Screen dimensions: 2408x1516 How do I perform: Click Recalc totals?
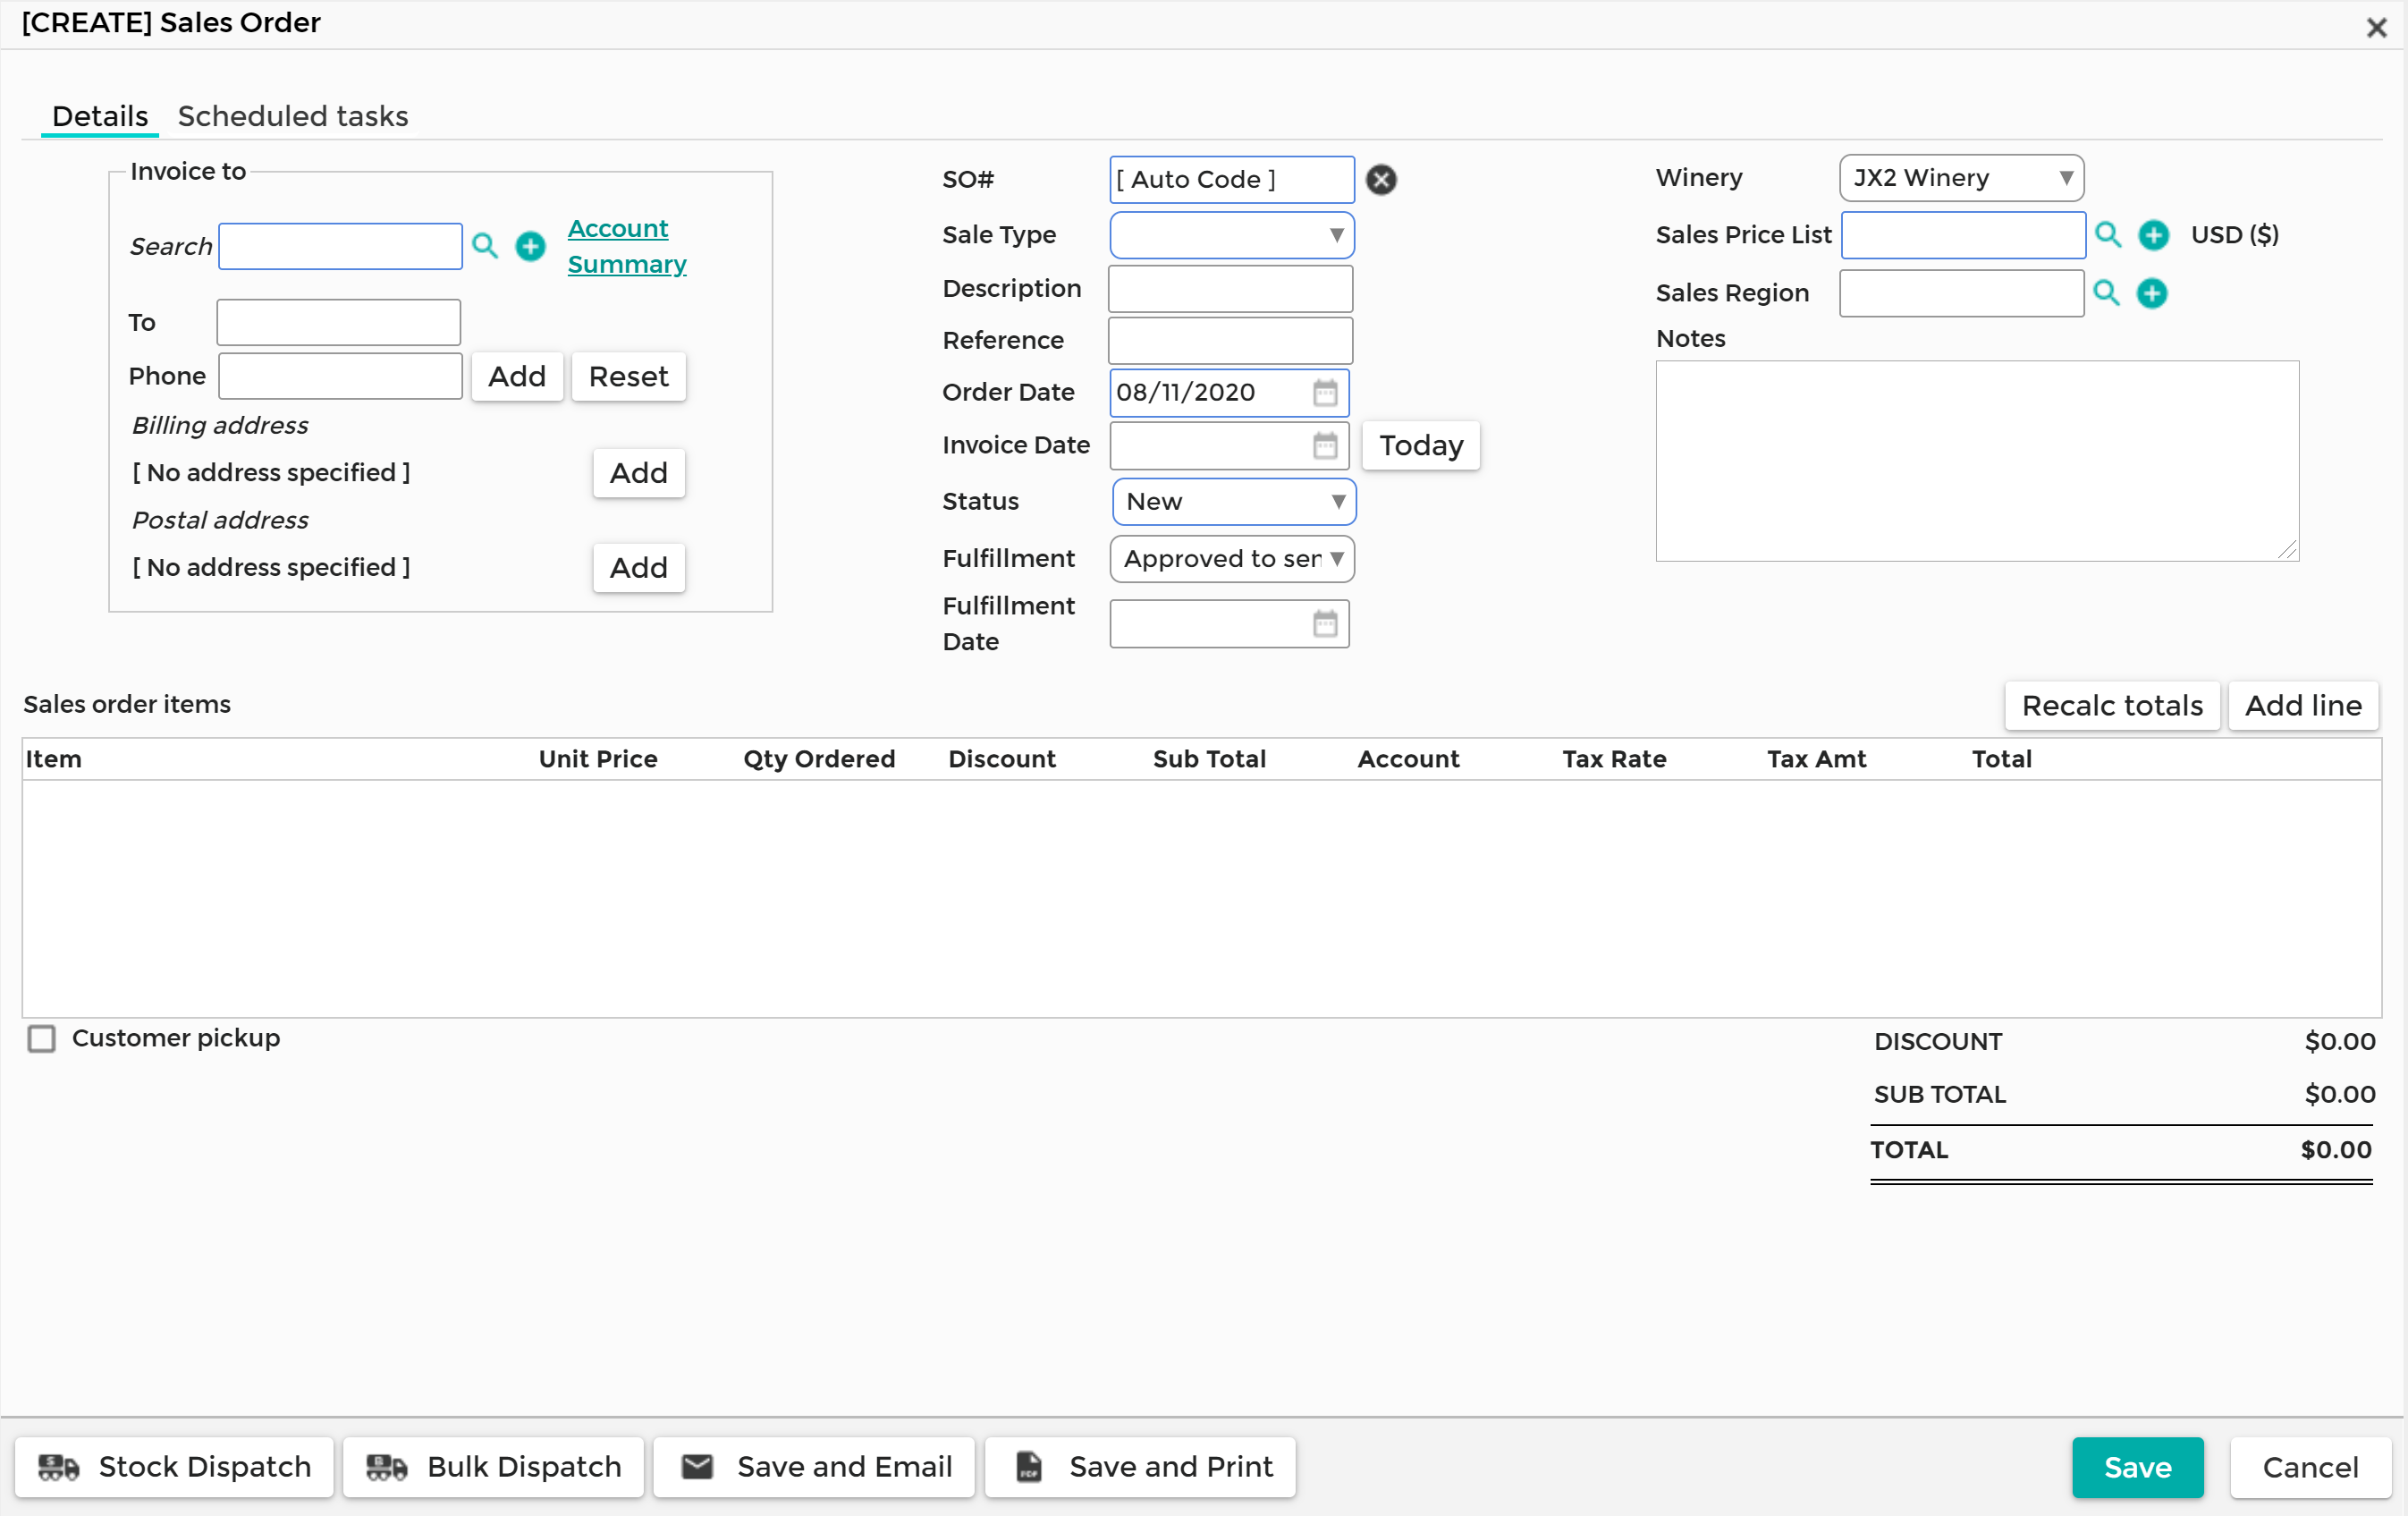pyautogui.click(x=2112, y=705)
